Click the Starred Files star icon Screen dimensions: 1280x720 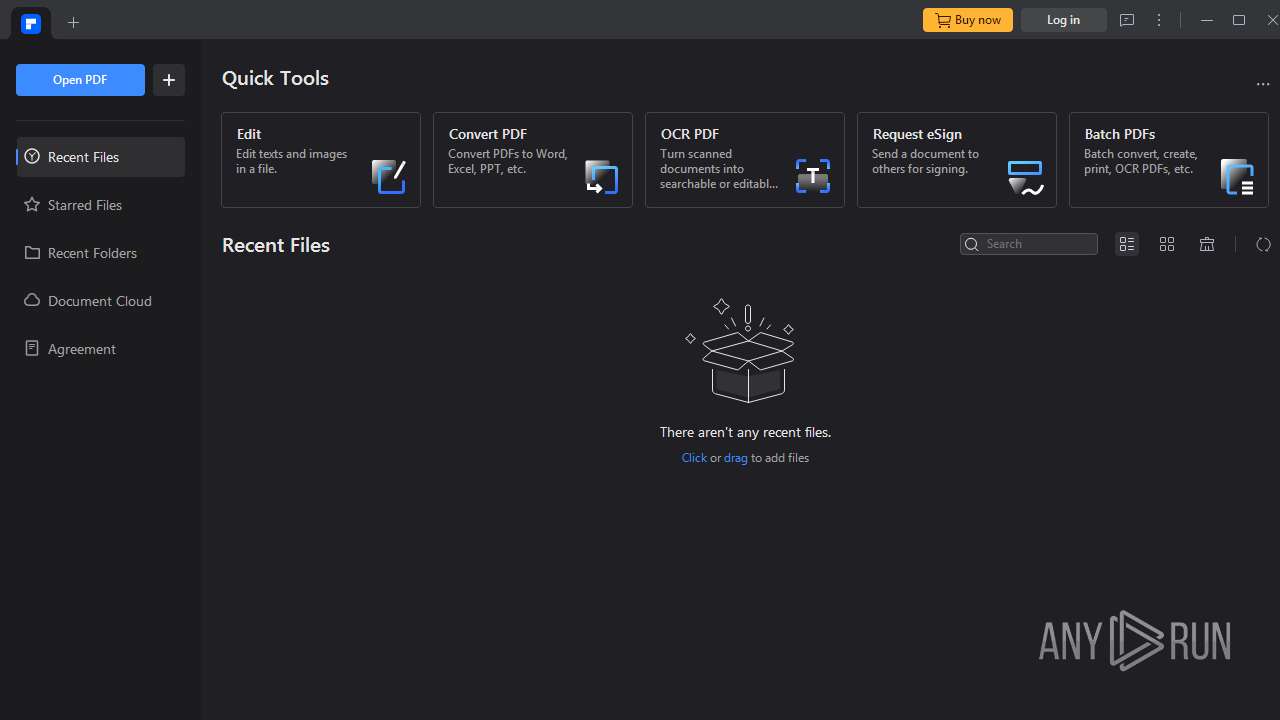click(32, 205)
